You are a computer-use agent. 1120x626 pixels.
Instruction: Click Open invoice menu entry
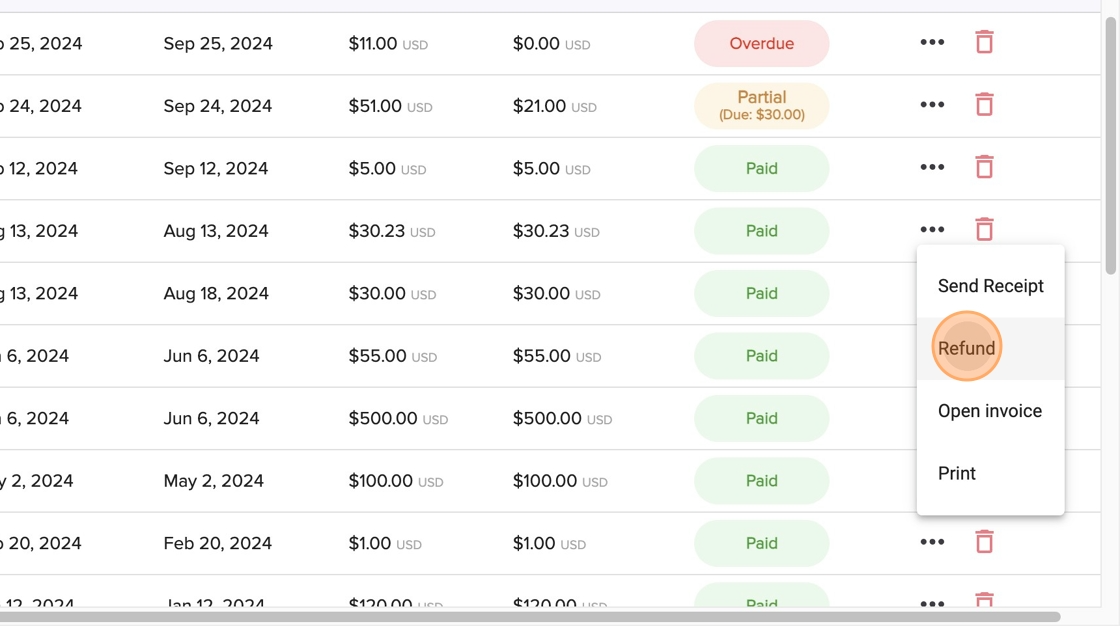coord(990,411)
